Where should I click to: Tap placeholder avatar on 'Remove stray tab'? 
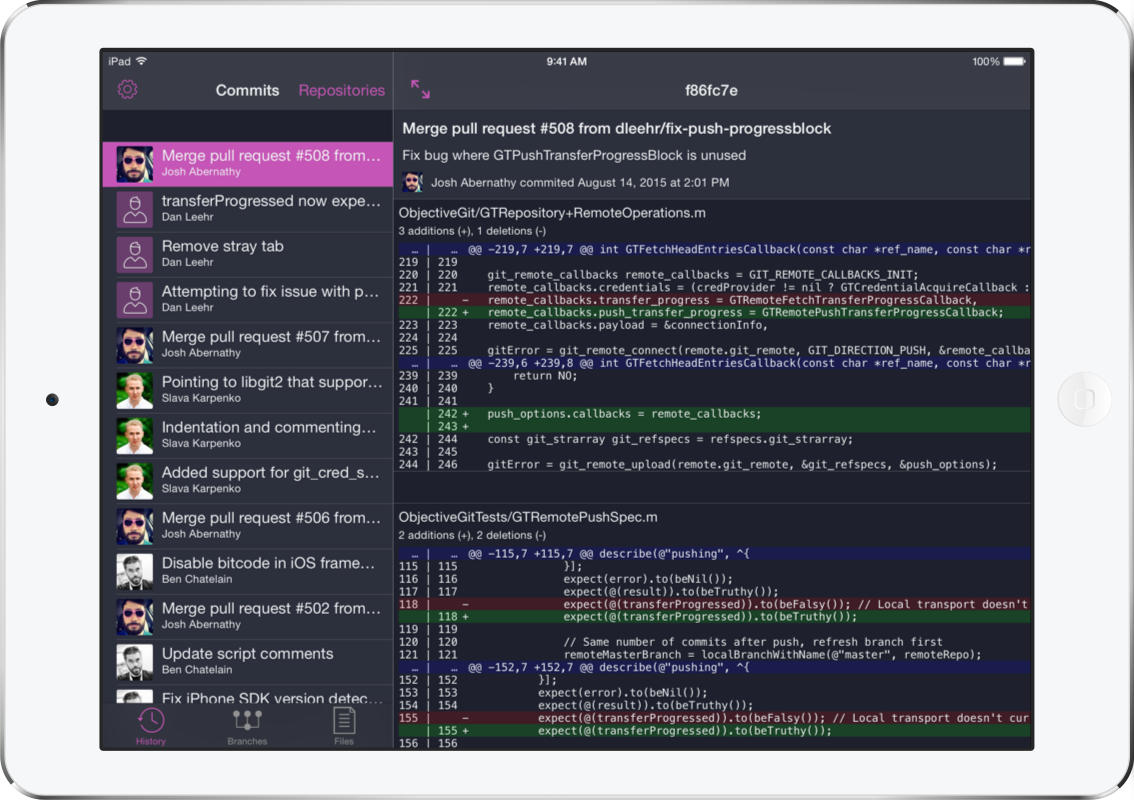(x=135, y=255)
